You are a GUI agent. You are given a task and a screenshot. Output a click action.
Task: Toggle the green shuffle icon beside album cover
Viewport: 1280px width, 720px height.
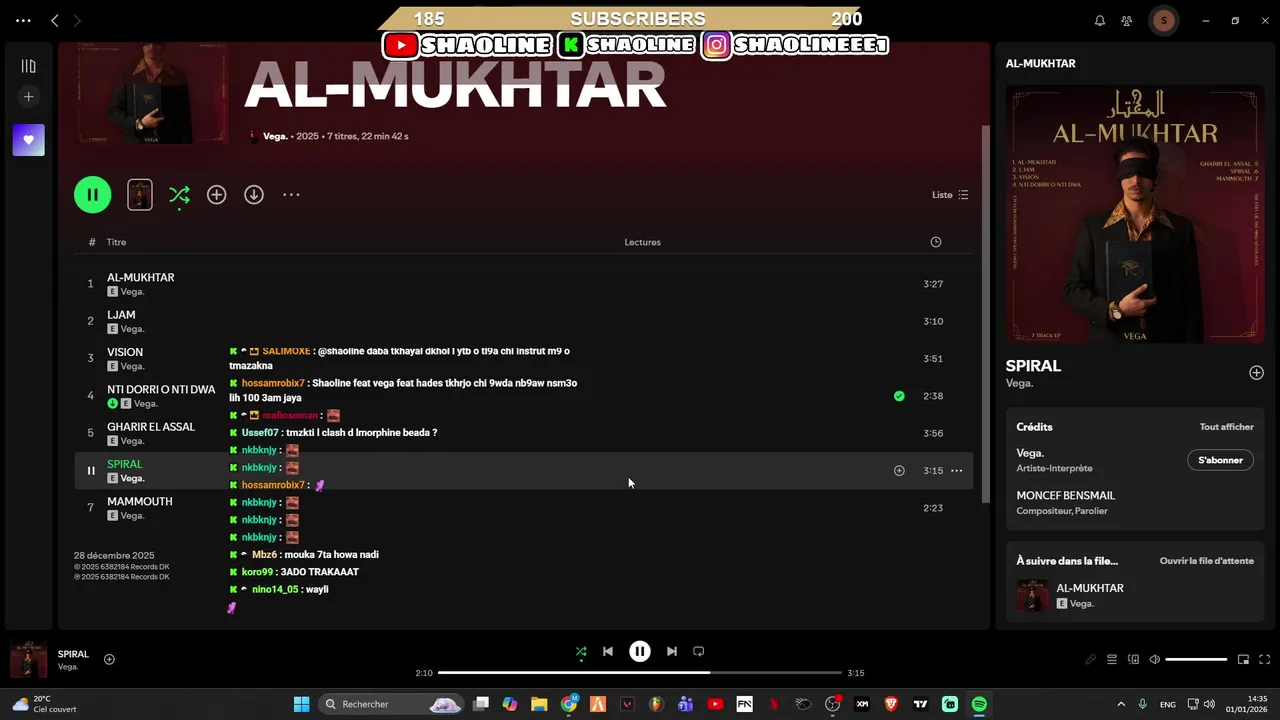pos(179,195)
